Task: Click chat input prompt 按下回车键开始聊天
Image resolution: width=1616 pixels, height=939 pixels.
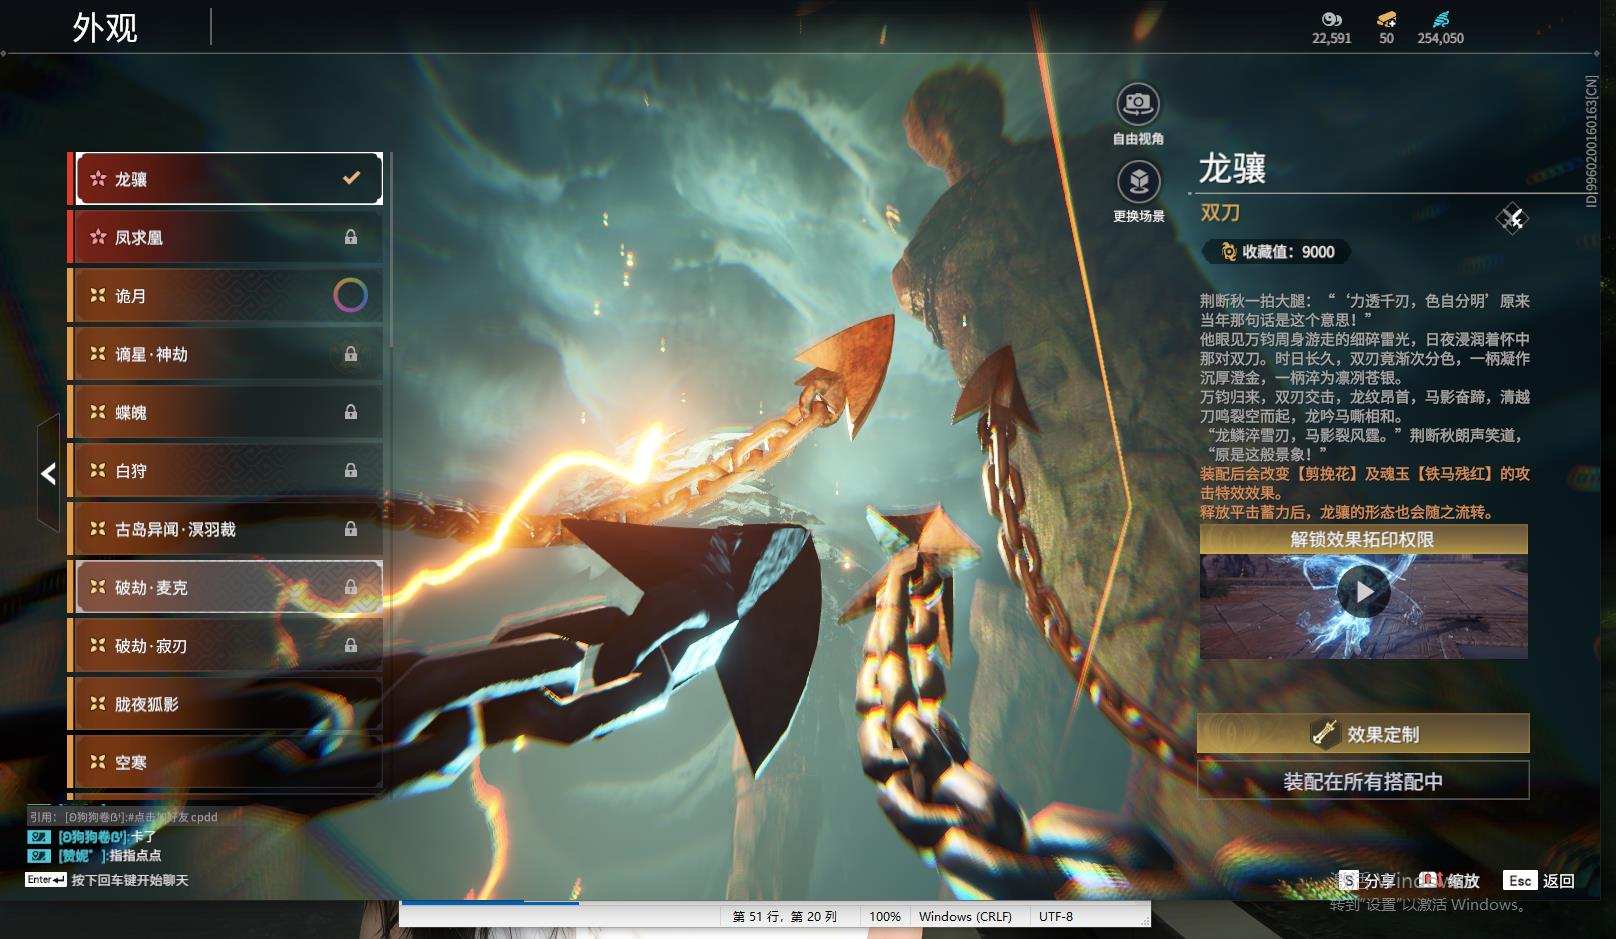Action: pyautogui.click(x=130, y=880)
